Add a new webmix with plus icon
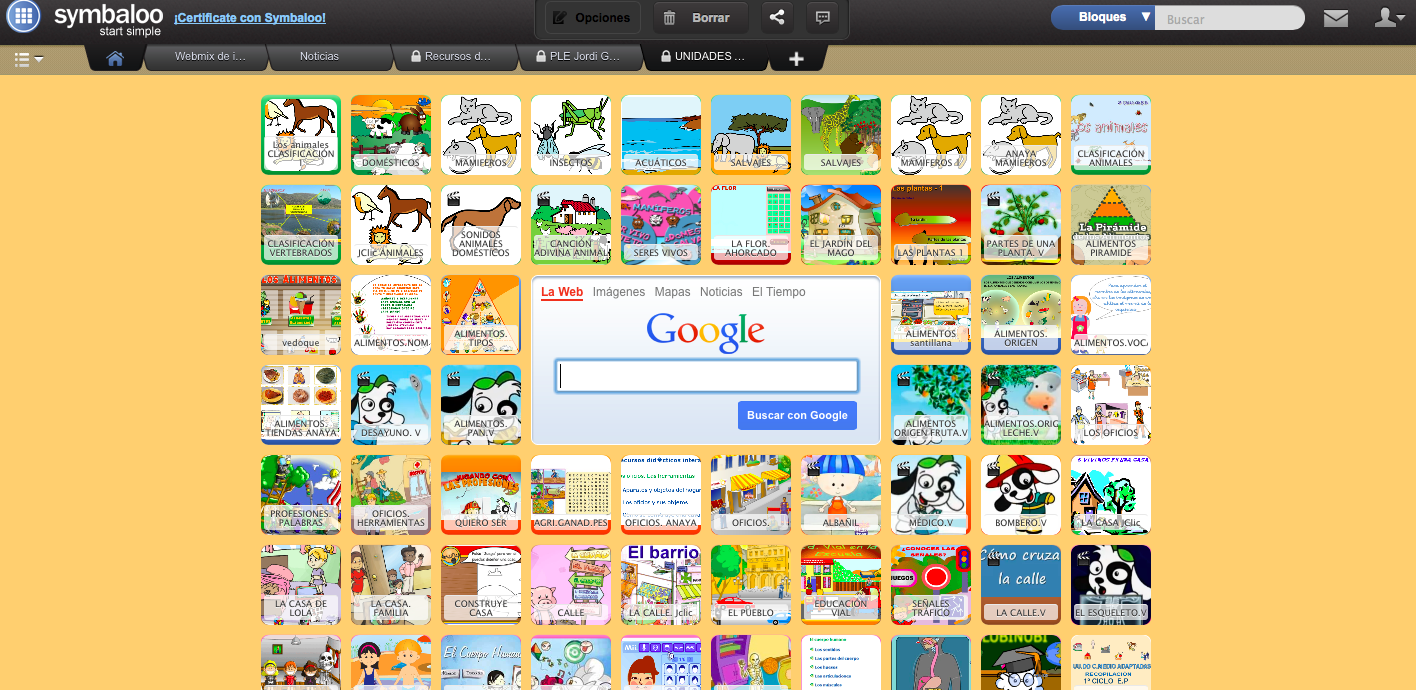 (796, 59)
